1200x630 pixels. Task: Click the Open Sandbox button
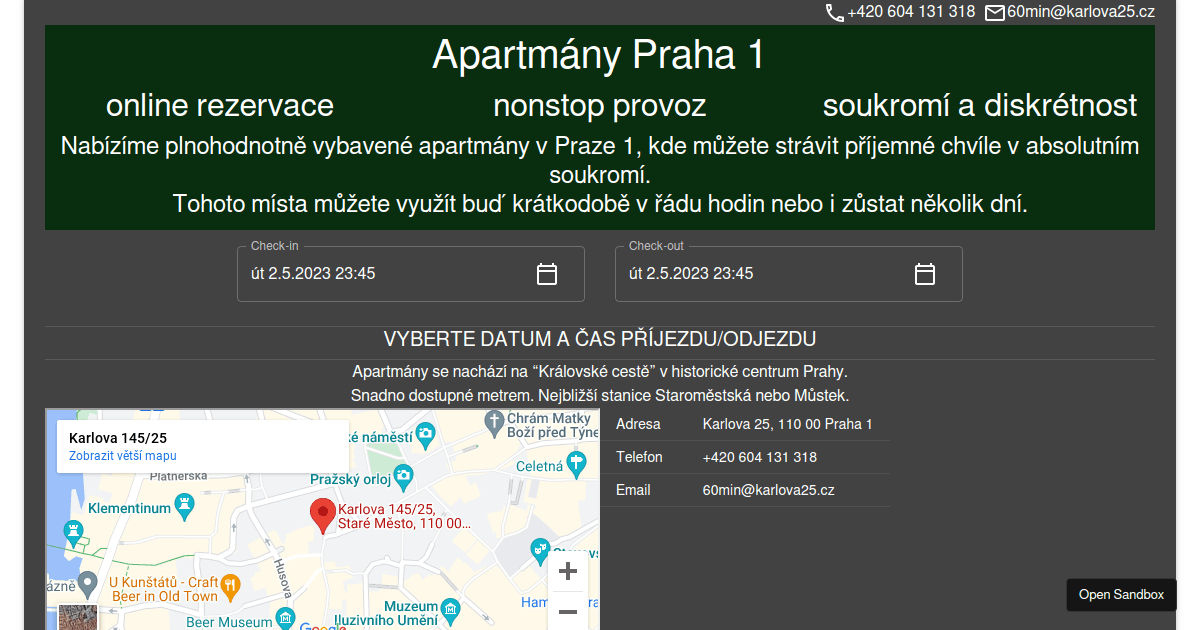[x=1121, y=595]
